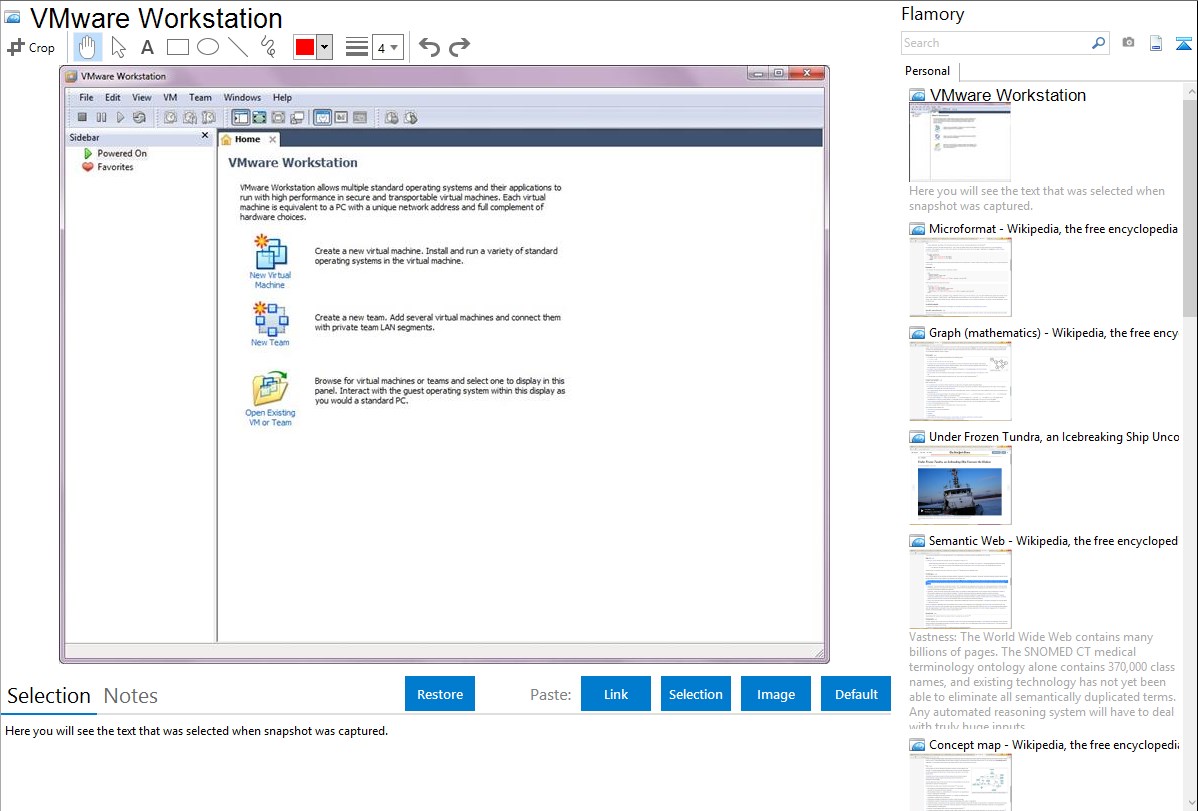Image resolution: width=1198 pixels, height=811 pixels.
Task: Click the Paste Image button
Action: [775, 694]
